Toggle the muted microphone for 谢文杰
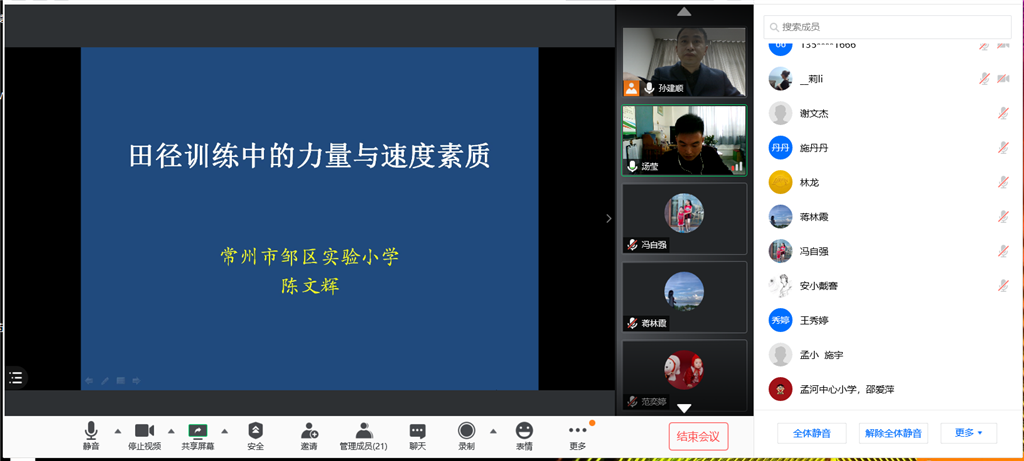This screenshot has width=1024, height=461. pyautogui.click(x=1003, y=114)
